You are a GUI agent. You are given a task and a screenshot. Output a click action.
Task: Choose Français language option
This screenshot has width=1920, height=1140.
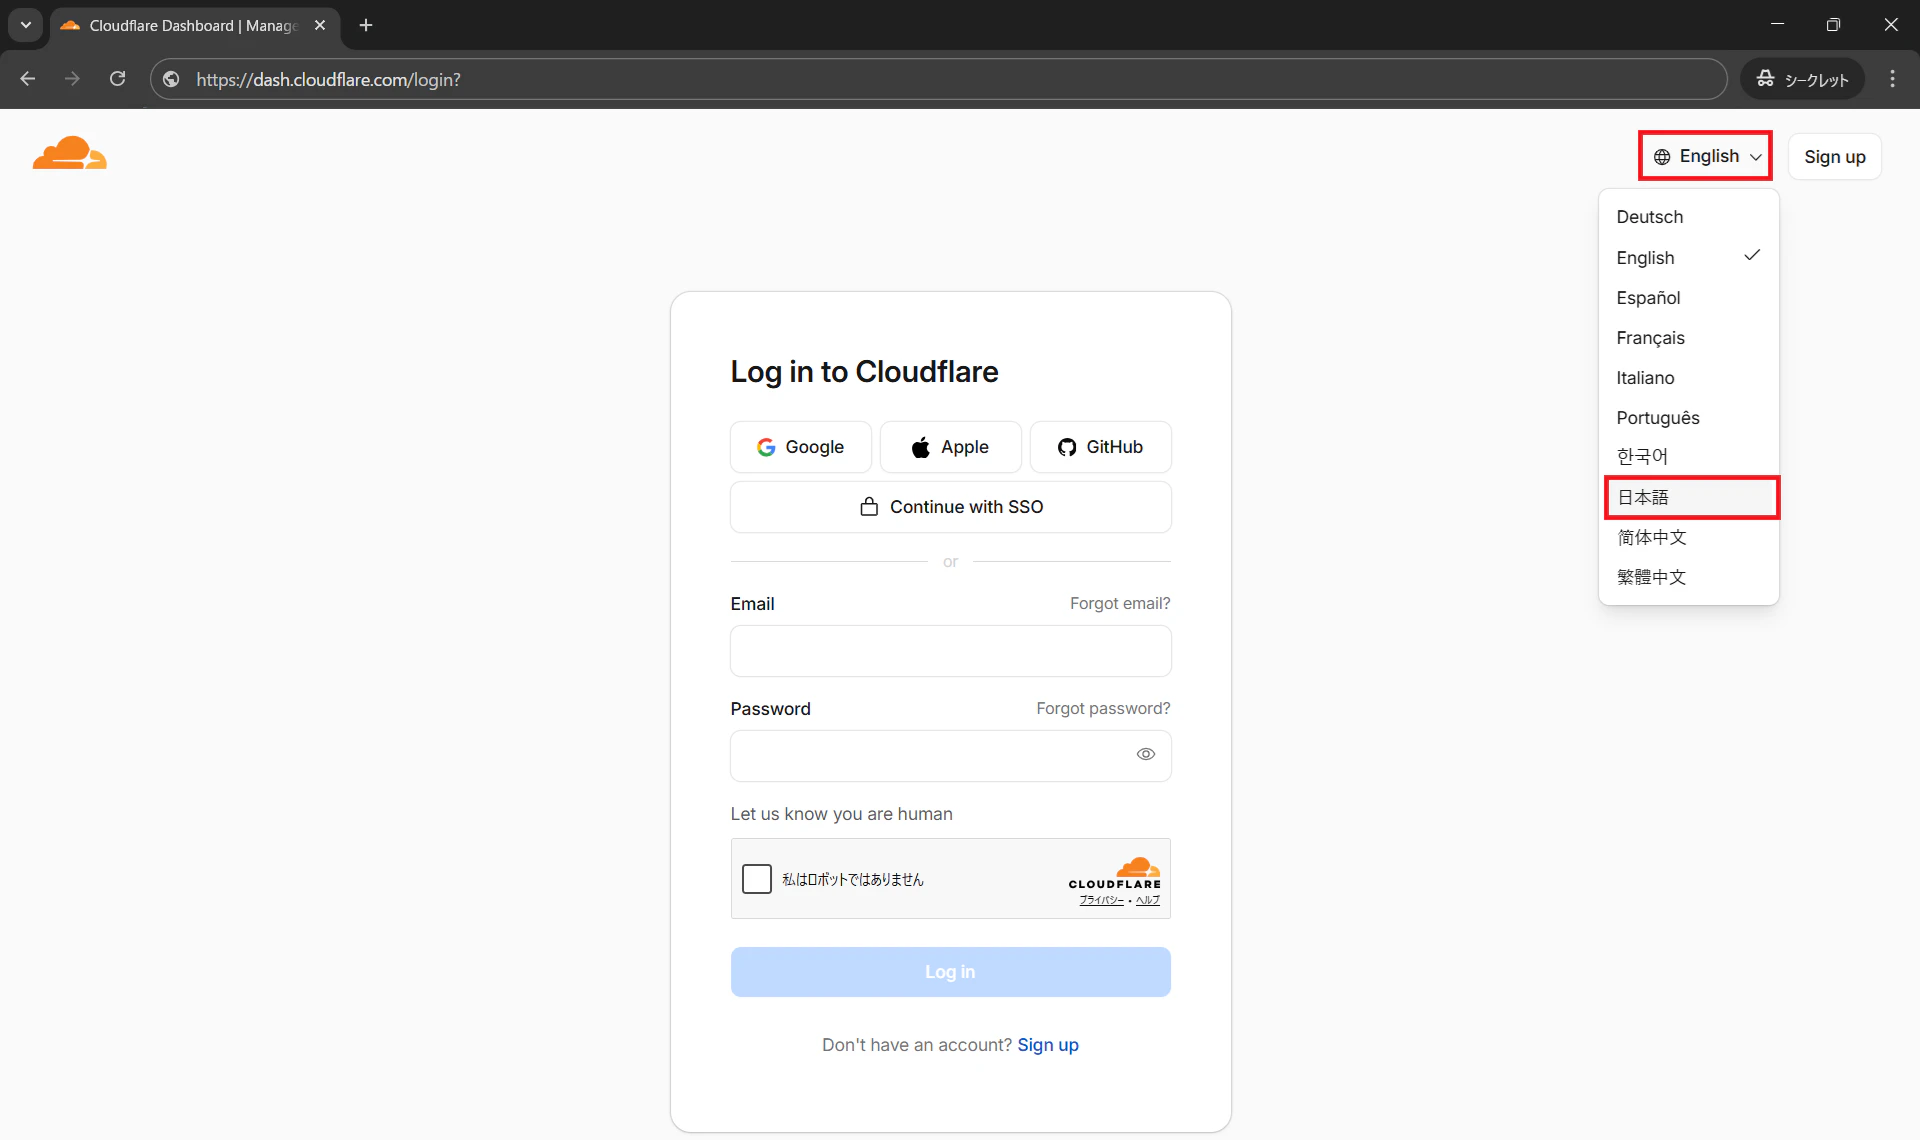(x=1689, y=337)
